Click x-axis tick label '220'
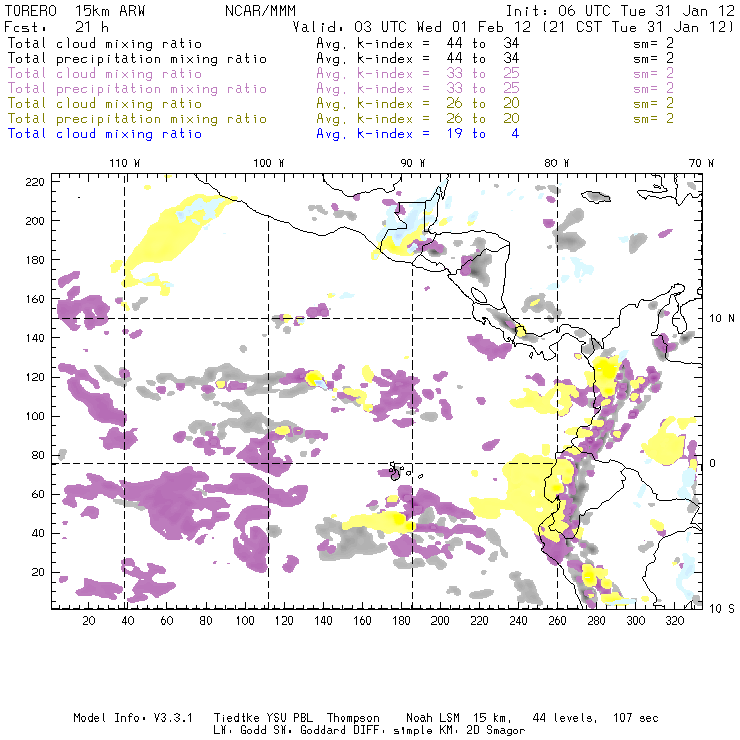This screenshot has width=740, height=740. tap(479, 621)
